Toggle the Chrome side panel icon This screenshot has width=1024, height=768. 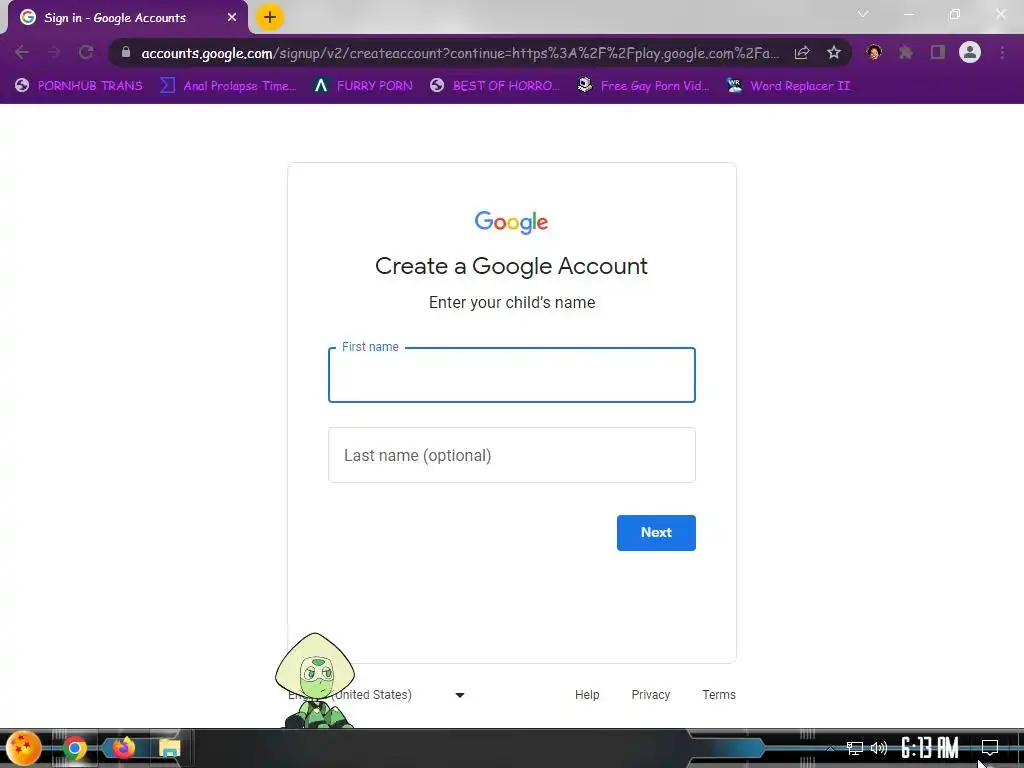click(938, 52)
